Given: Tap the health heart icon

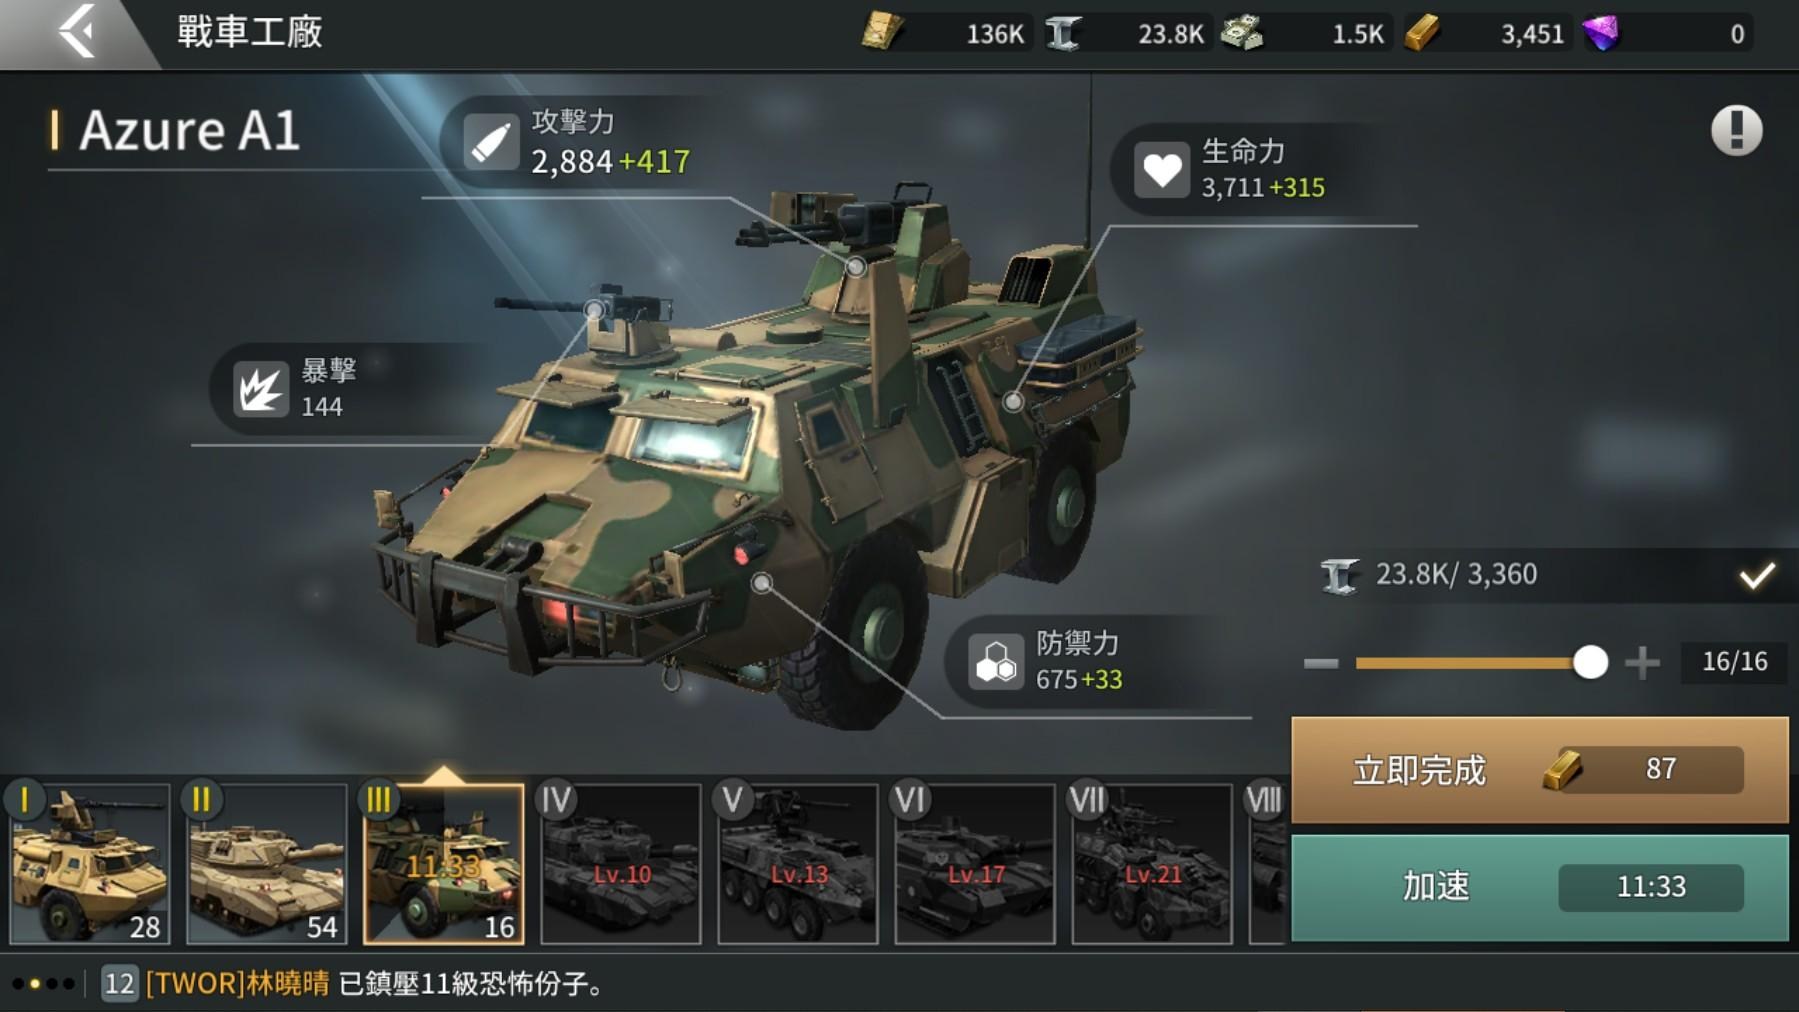Looking at the screenshot, I should [x=1161, y=169].
